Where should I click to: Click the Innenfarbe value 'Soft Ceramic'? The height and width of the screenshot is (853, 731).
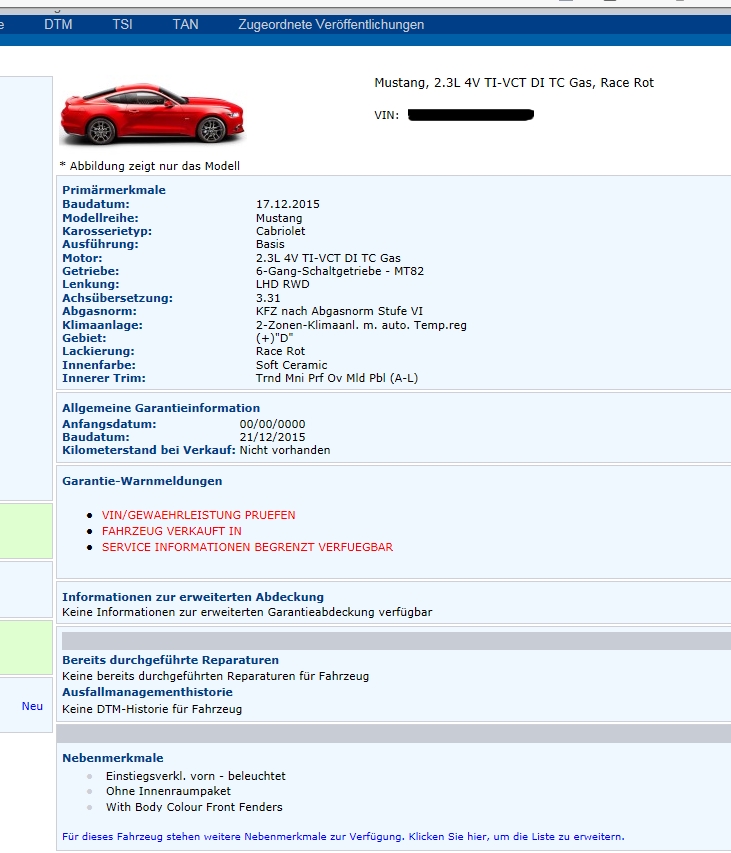pyautogui.click(x=292, y=365)
